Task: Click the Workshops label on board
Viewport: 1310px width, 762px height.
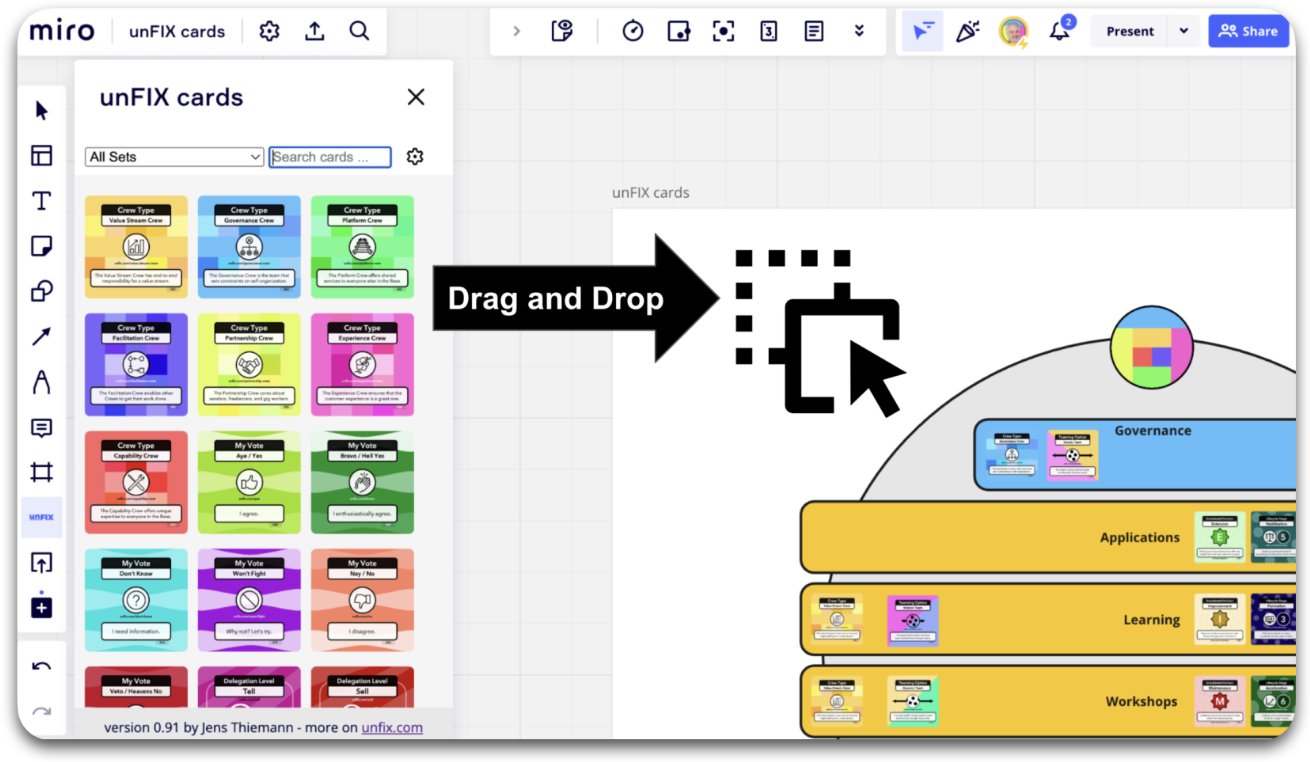Action: pos(1141,702)
